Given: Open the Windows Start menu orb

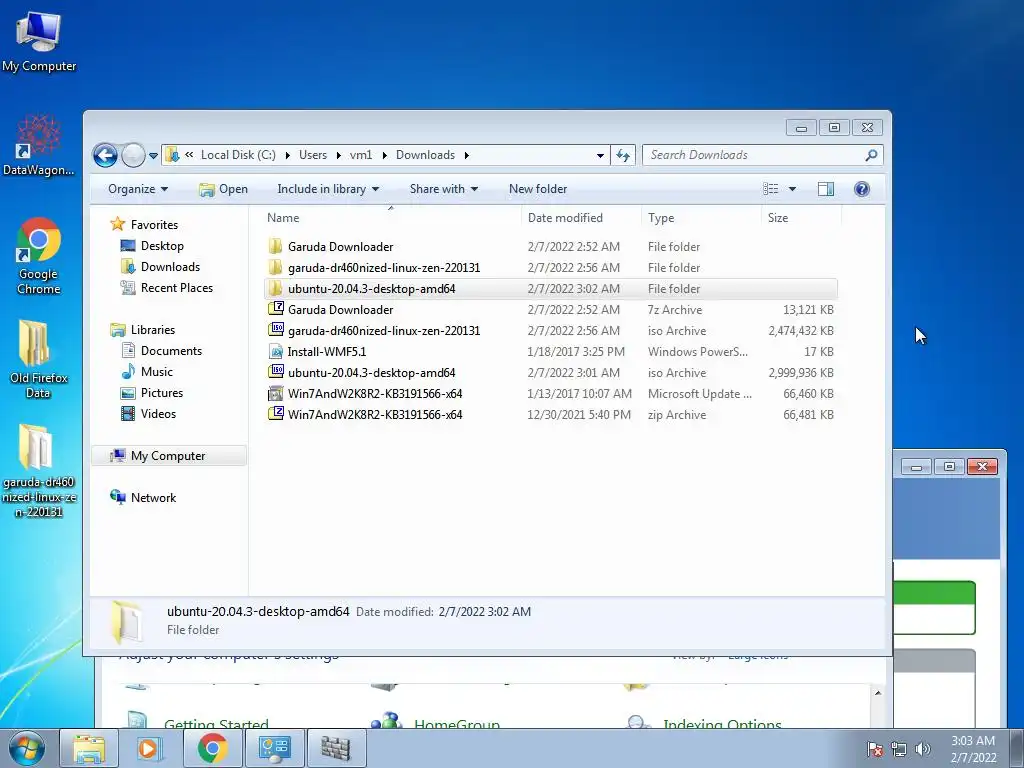Looking at the screenshot, I should [27, 748].
